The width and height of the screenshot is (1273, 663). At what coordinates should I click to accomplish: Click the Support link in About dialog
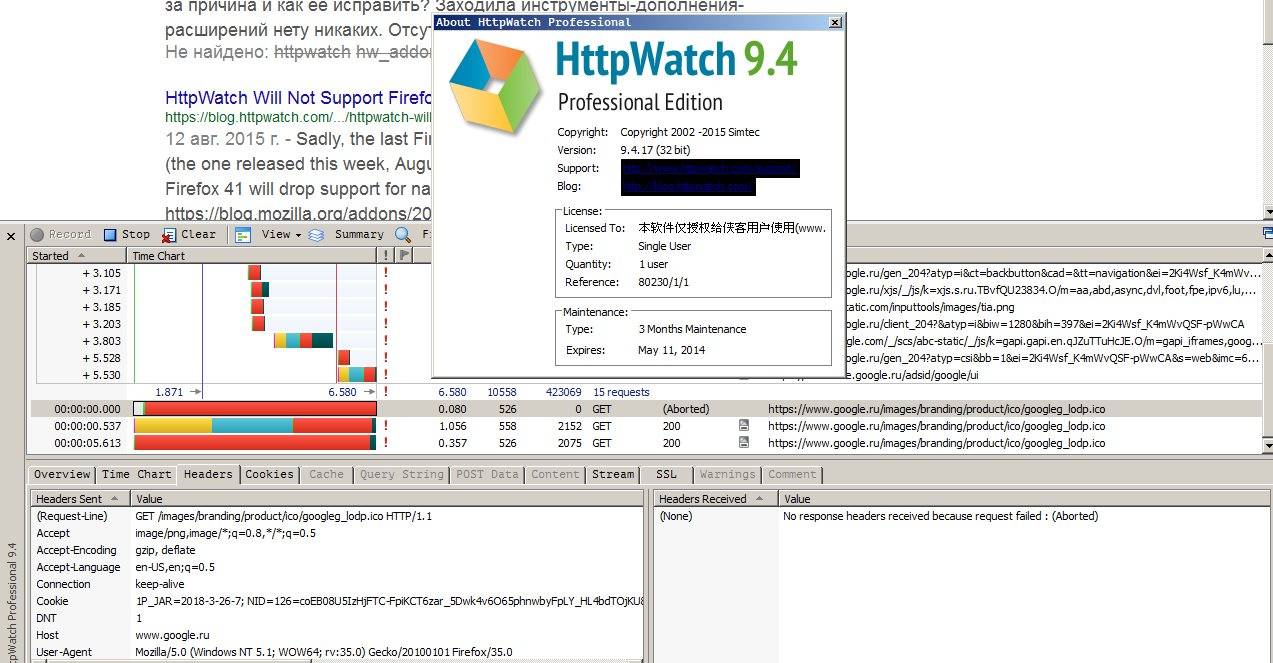[710, 168]
